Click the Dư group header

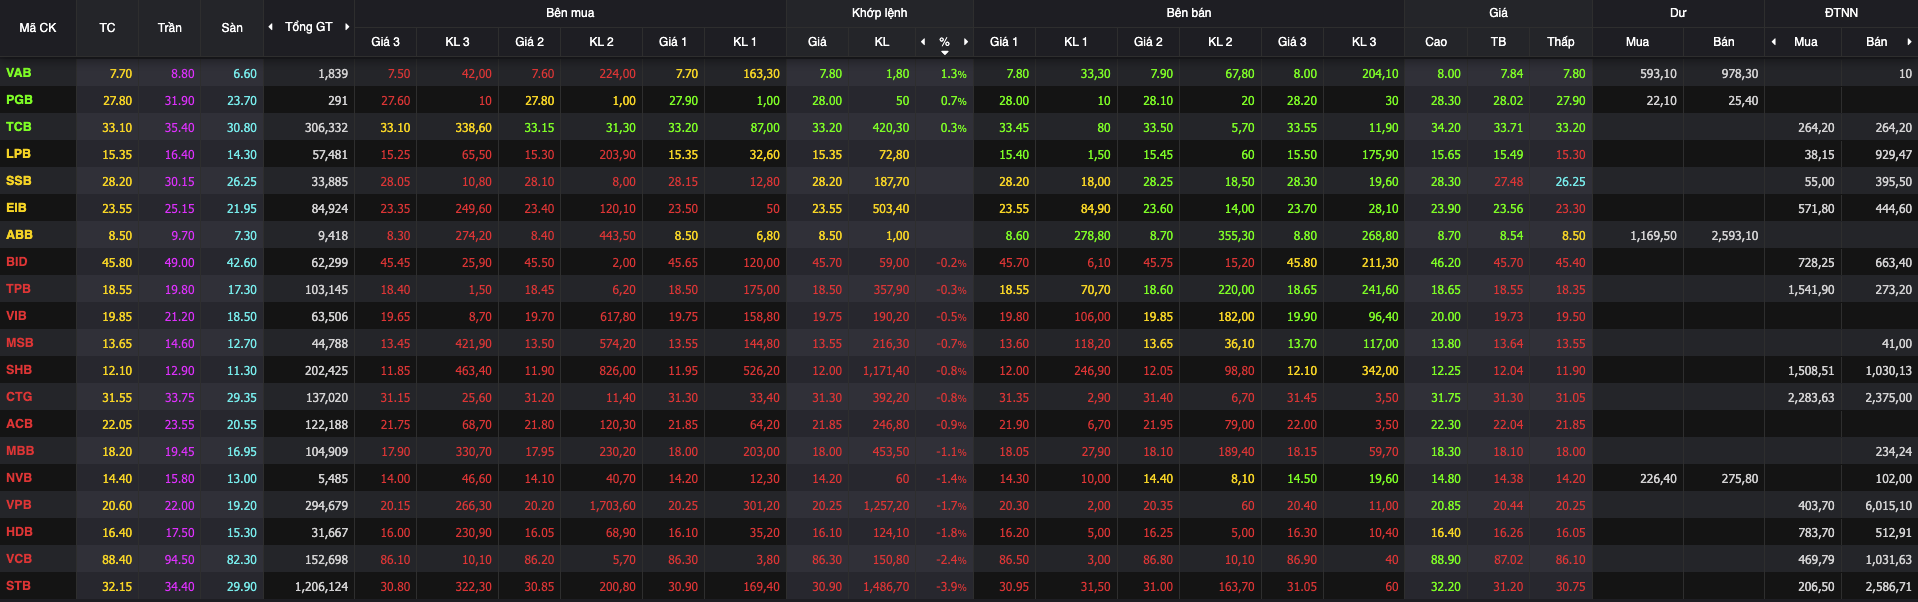pyautogui.click(x=1678, y=13)
